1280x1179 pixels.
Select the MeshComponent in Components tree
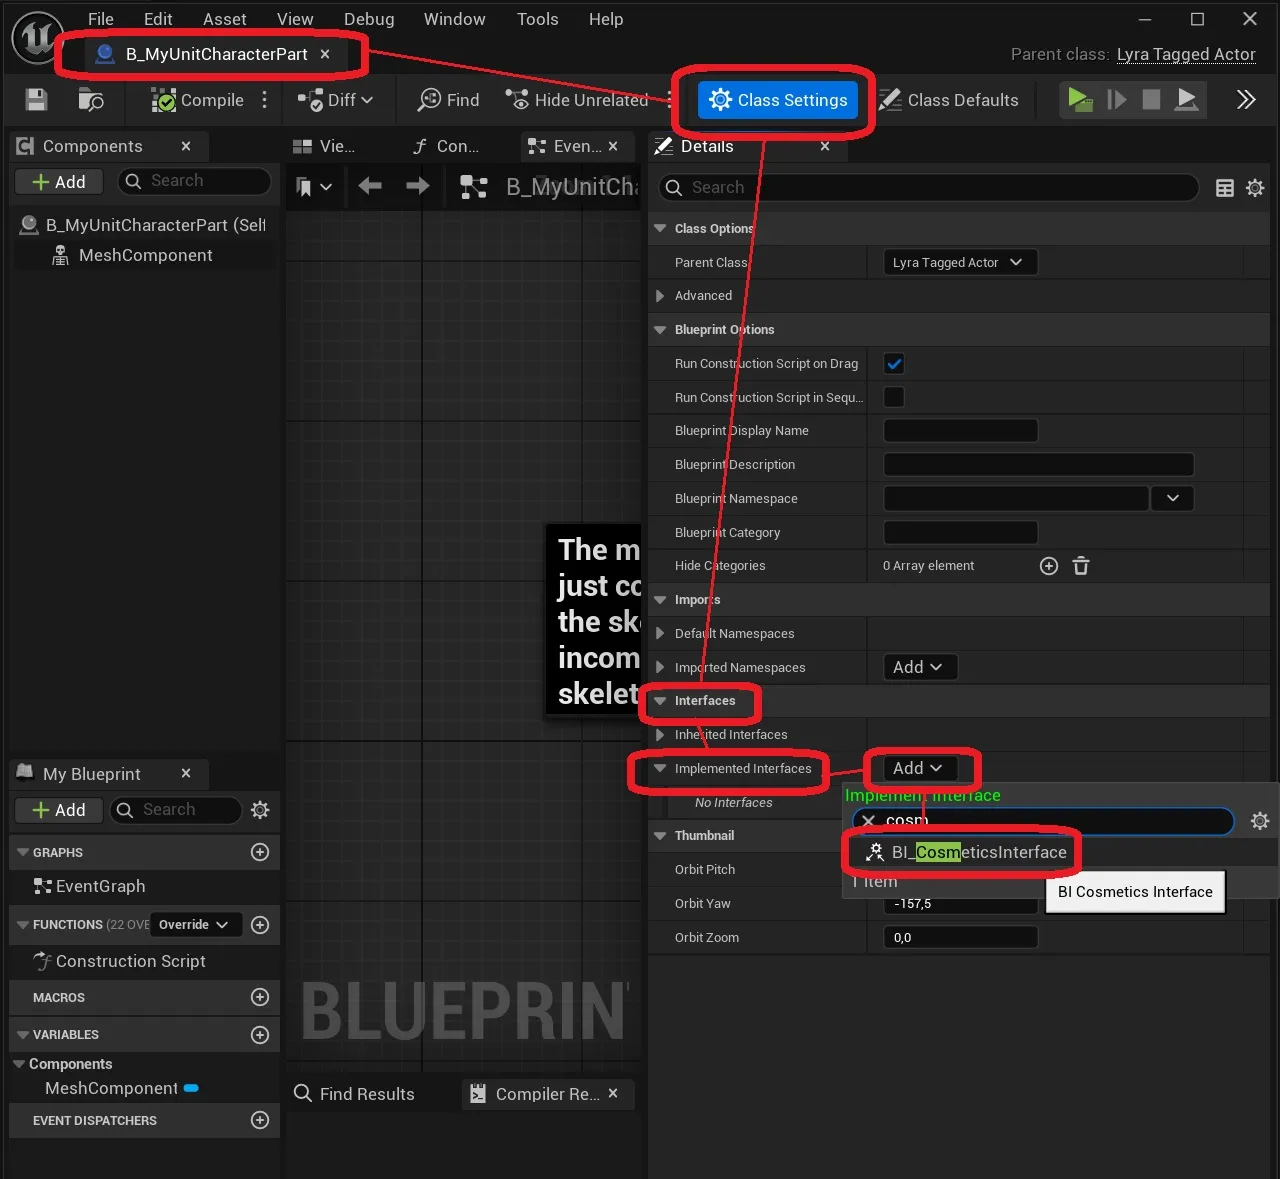click(145, 255)
